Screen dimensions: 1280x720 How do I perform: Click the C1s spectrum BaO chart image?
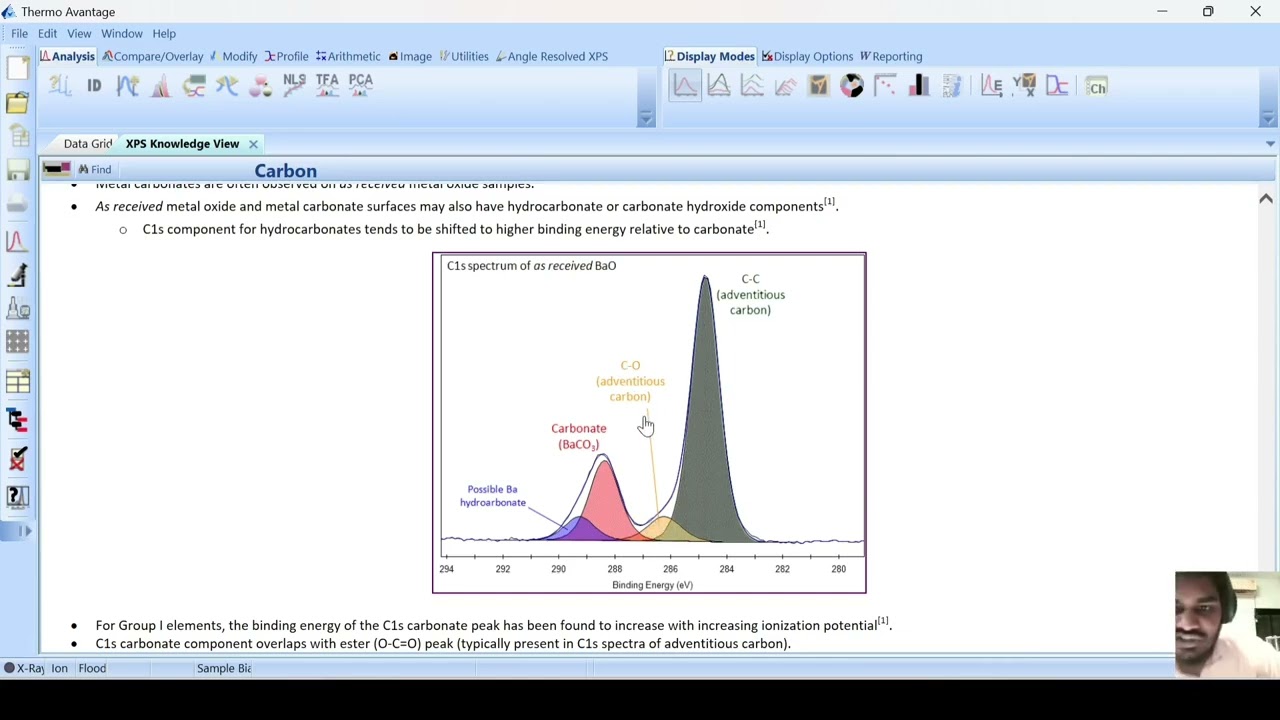tap(649, 423)
